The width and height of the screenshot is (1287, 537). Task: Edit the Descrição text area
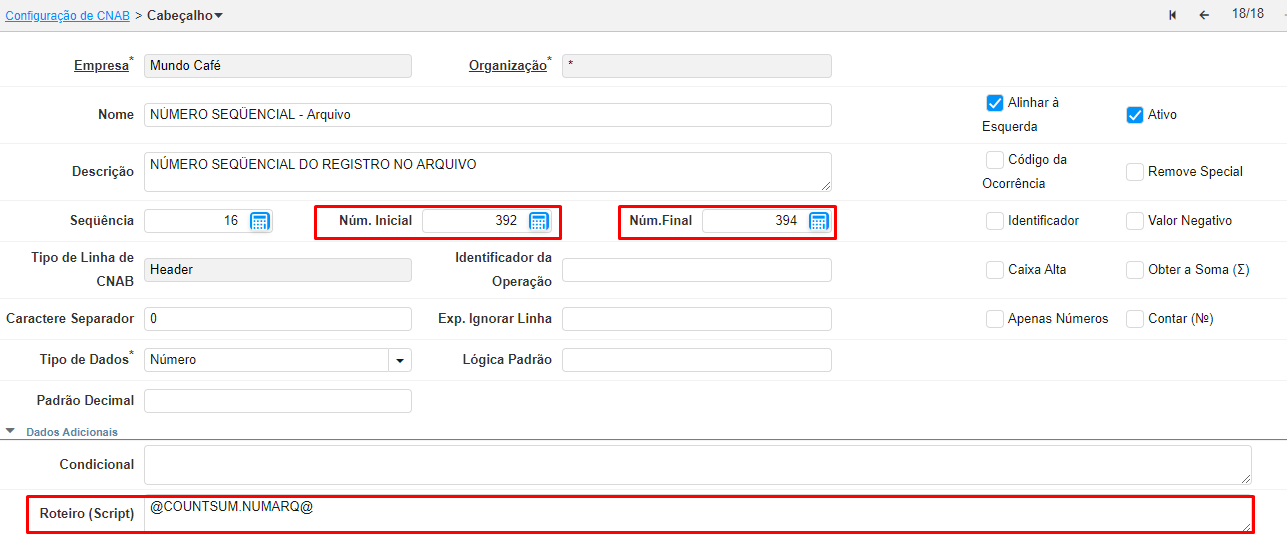coord(488,172)
